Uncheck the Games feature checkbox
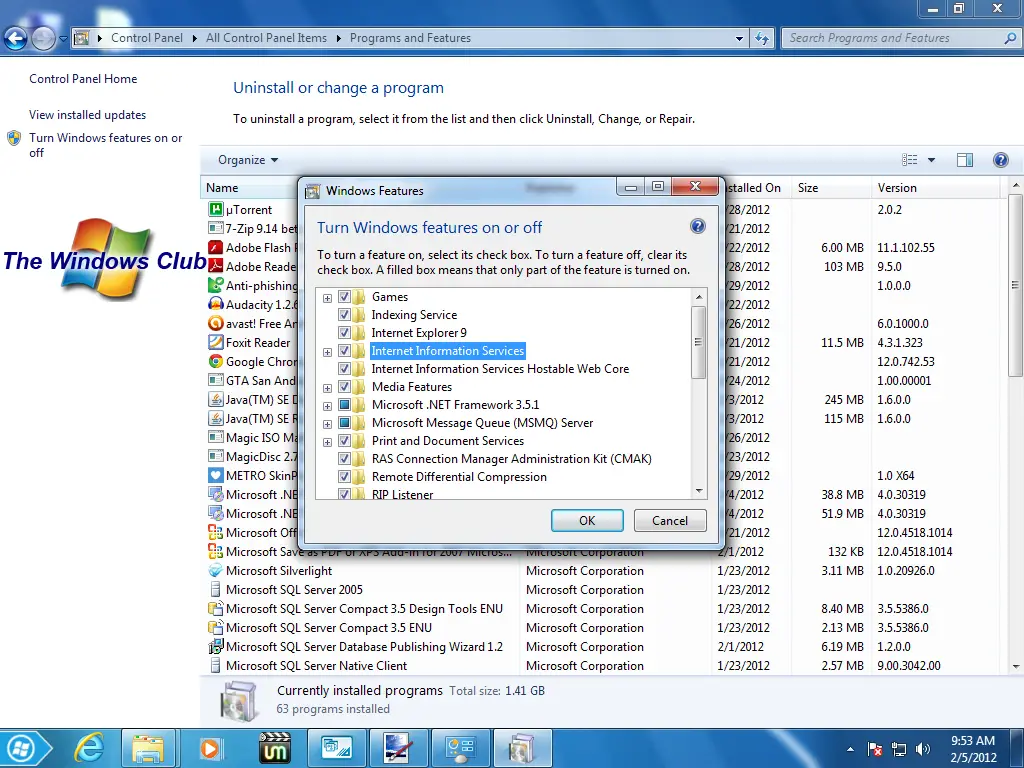 (x=344, y=296)
